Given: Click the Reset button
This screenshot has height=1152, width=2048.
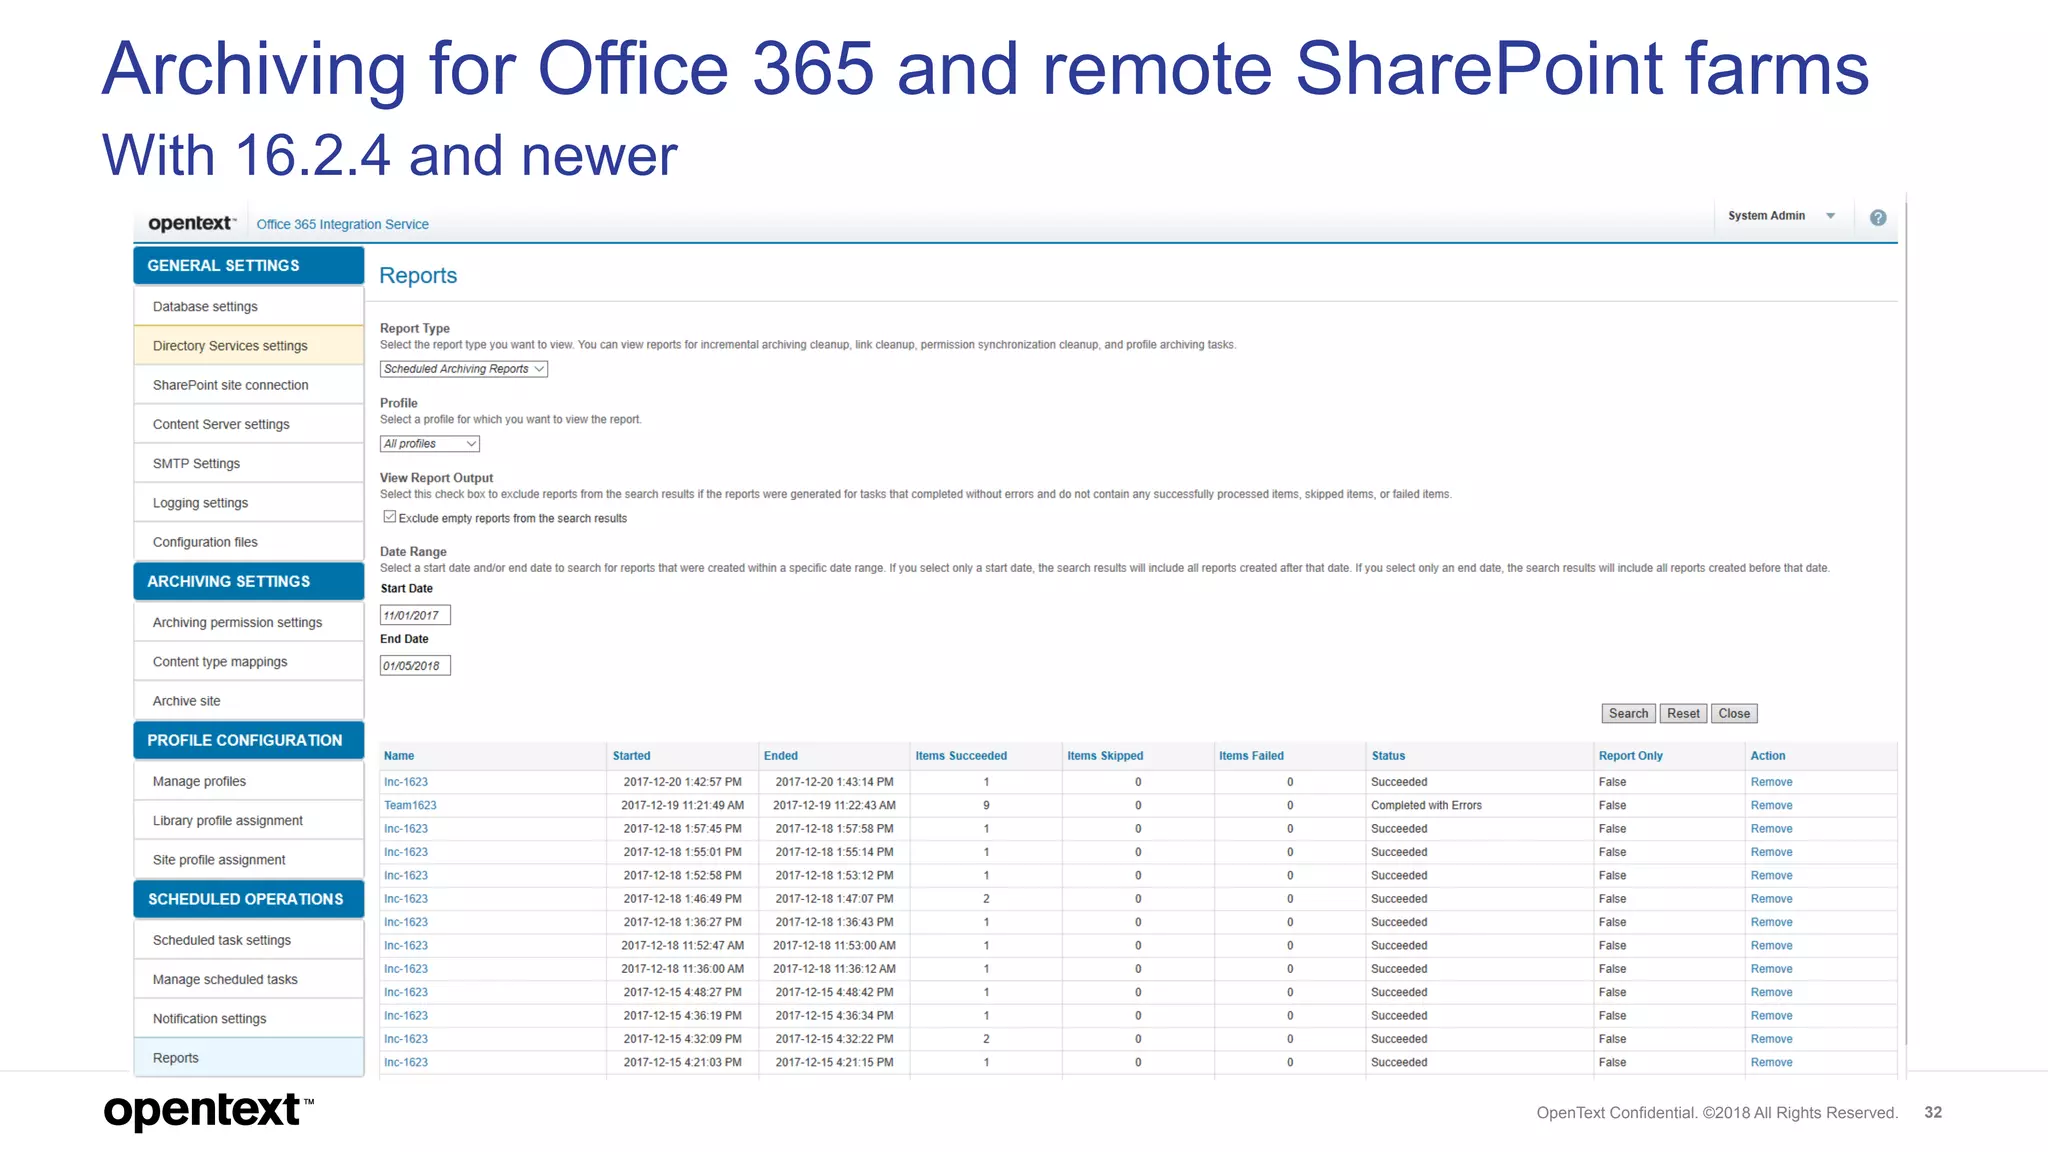Looking at the screenshot, I should (1683, 713).
